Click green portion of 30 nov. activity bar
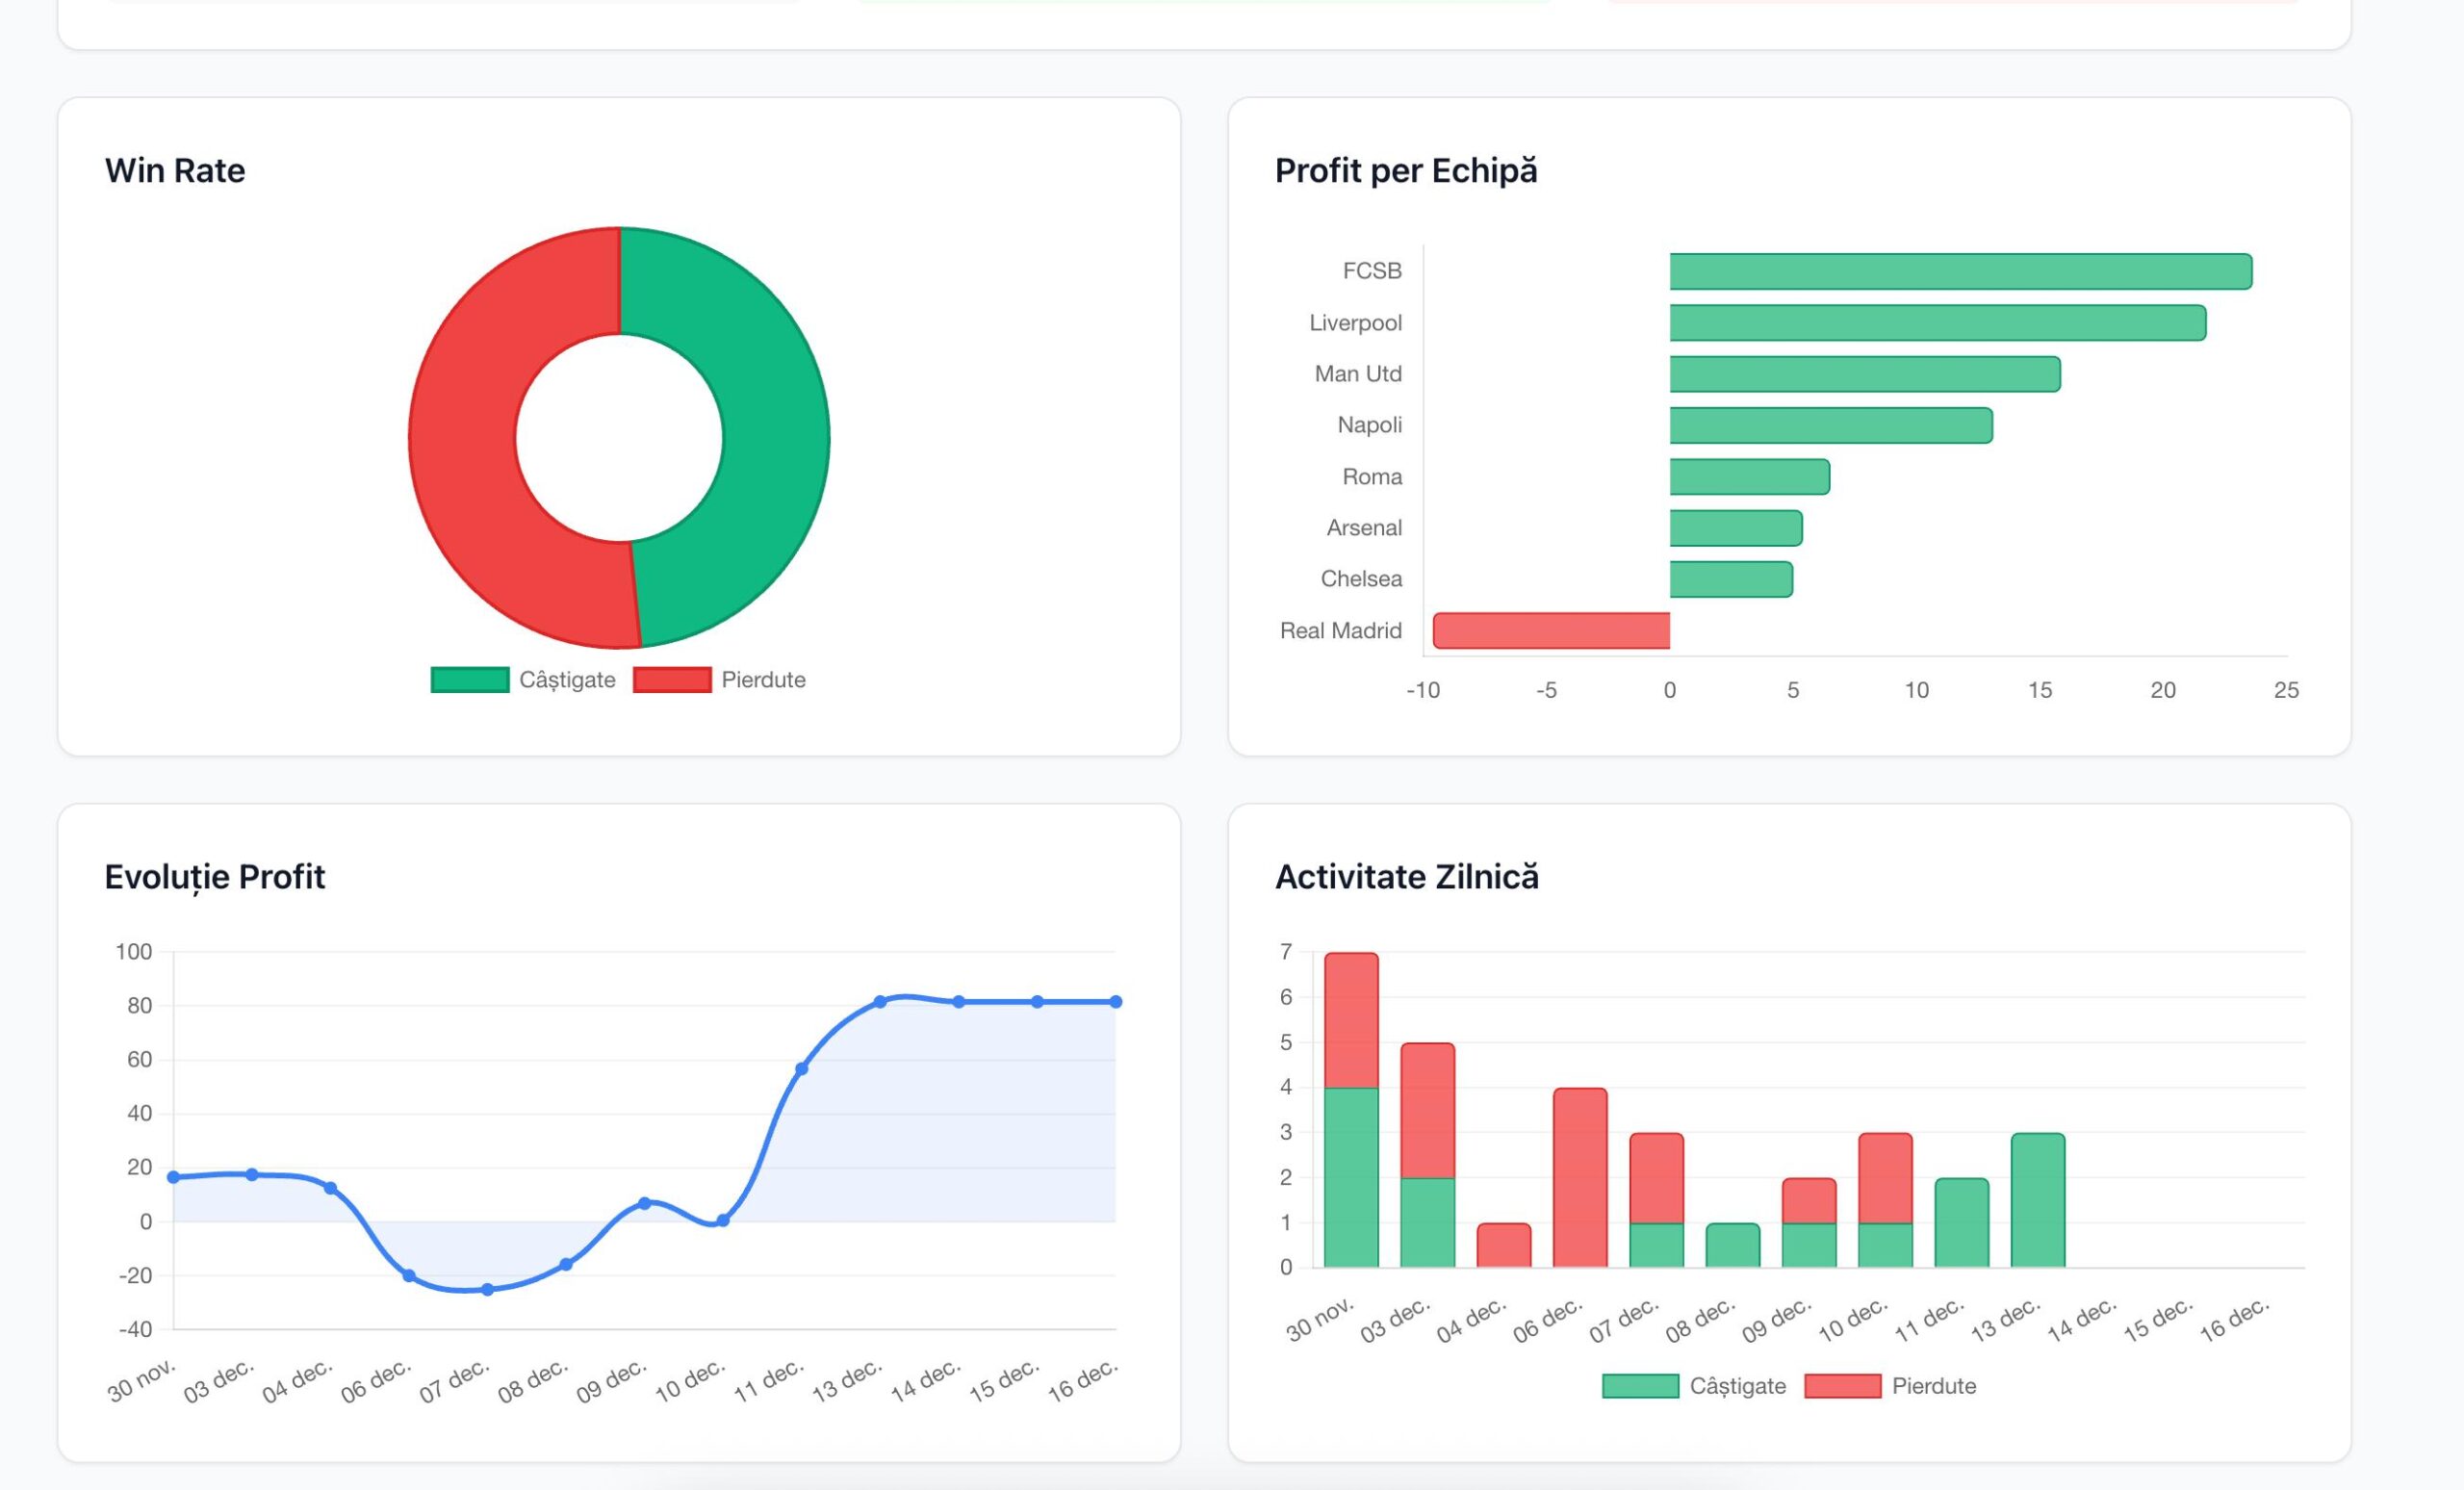2464x1490 pixels. [1351, 1178]
